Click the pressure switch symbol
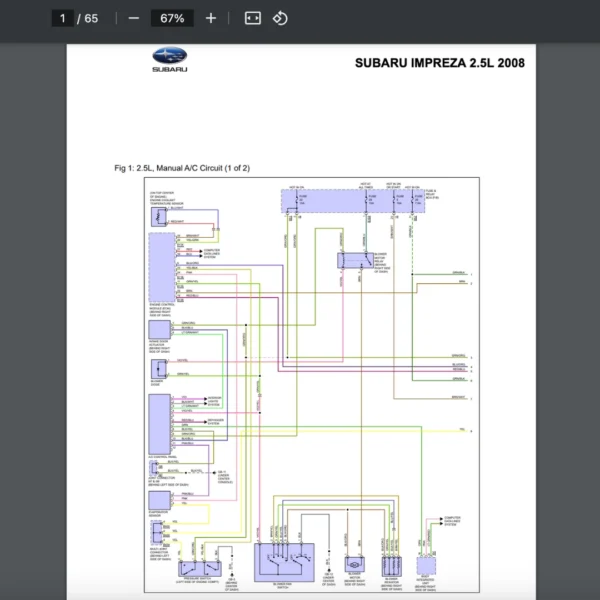This screenshot has width=600, height=600. pos(200,569)
